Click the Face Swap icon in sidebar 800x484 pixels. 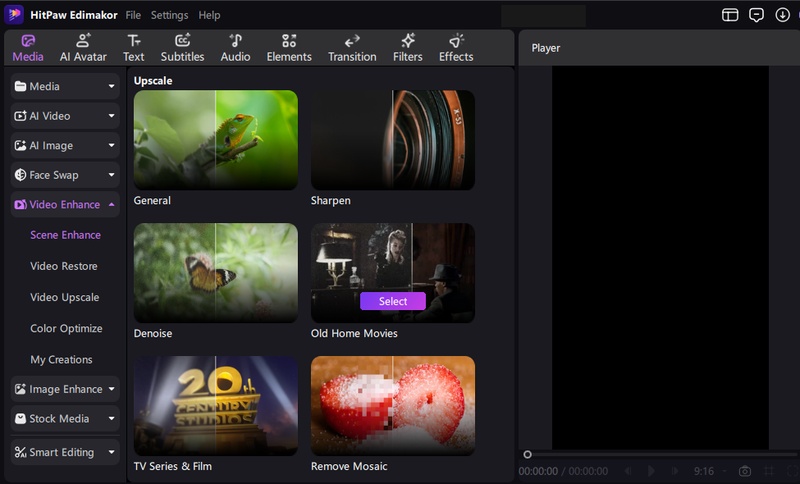click(20, 175)
